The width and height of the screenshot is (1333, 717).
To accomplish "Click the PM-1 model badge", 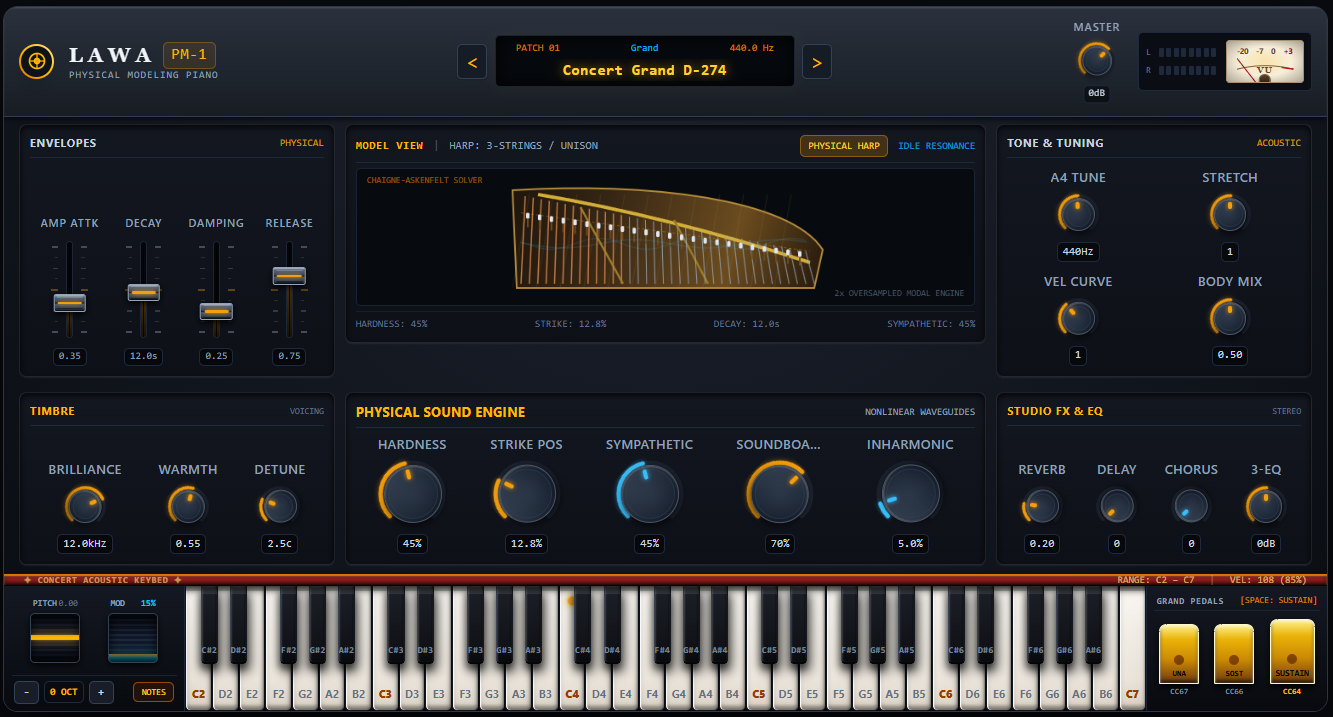I will (x=189, y=55).
